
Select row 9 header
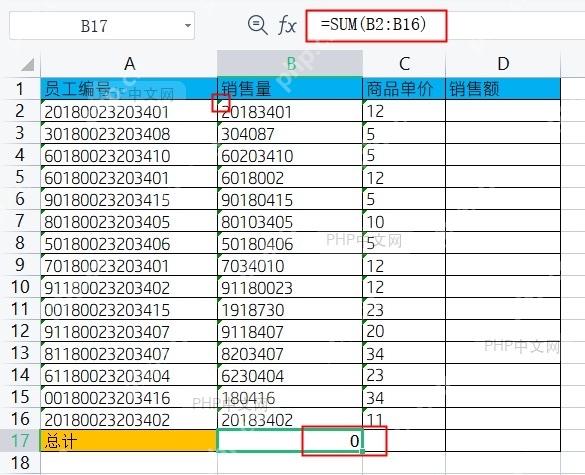point(20,265)
